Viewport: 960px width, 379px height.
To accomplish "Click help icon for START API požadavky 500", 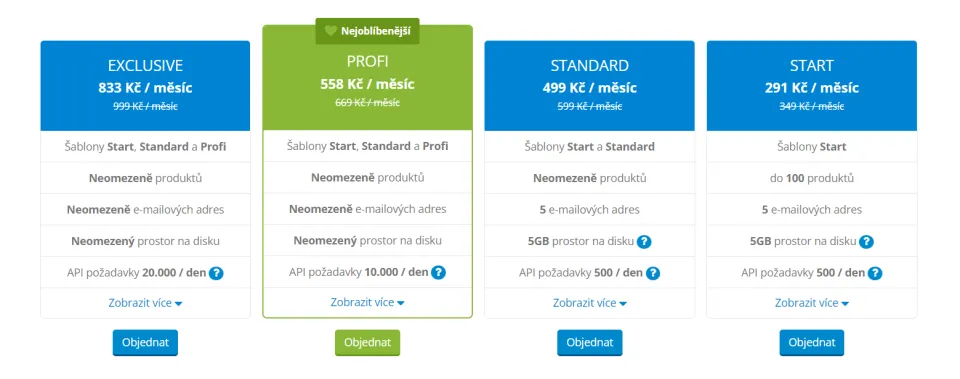I will pyautogui.click(x=876, y=273).
